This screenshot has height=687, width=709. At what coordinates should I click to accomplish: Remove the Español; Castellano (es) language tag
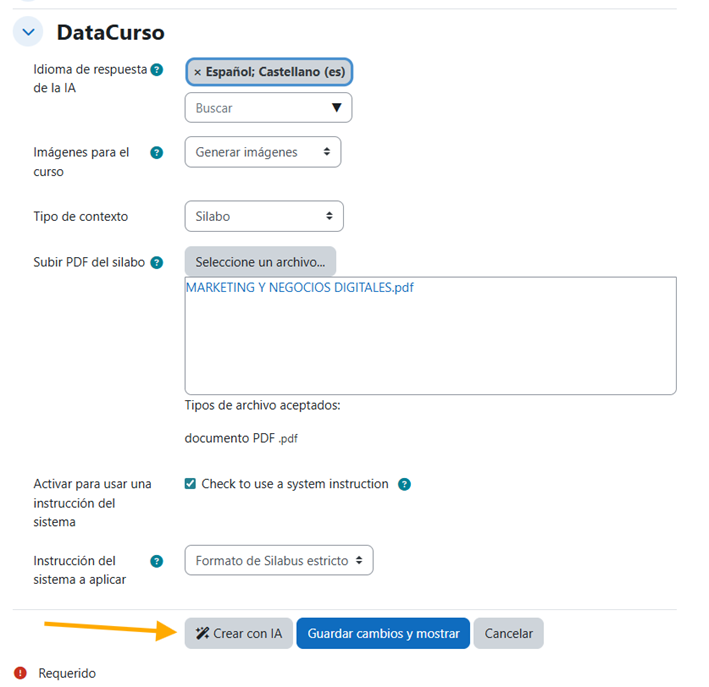197,73
